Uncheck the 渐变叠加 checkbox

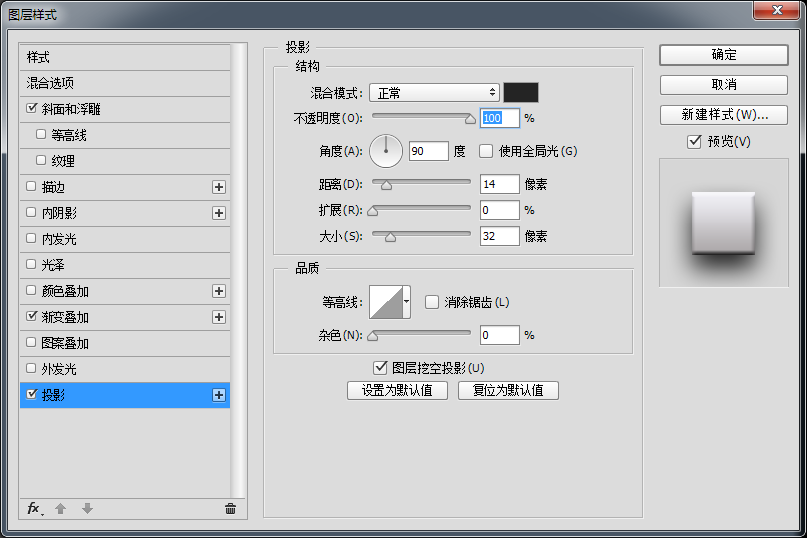point(31,316)
